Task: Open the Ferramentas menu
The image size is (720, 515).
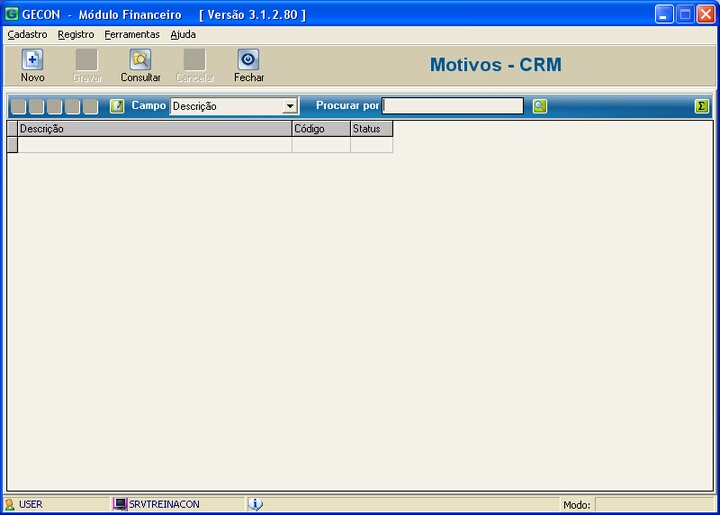Action: tap(132, 34)
